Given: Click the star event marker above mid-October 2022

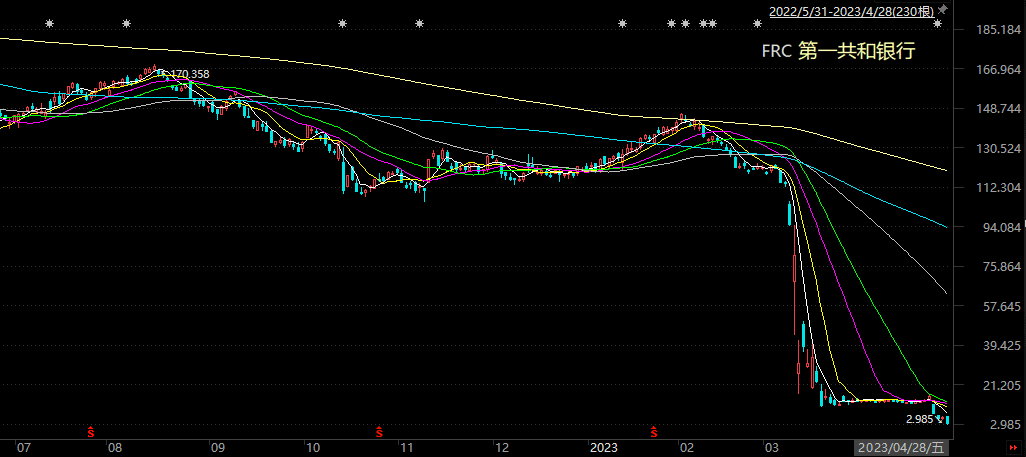Looking at the screenshot, I should 342,24.
